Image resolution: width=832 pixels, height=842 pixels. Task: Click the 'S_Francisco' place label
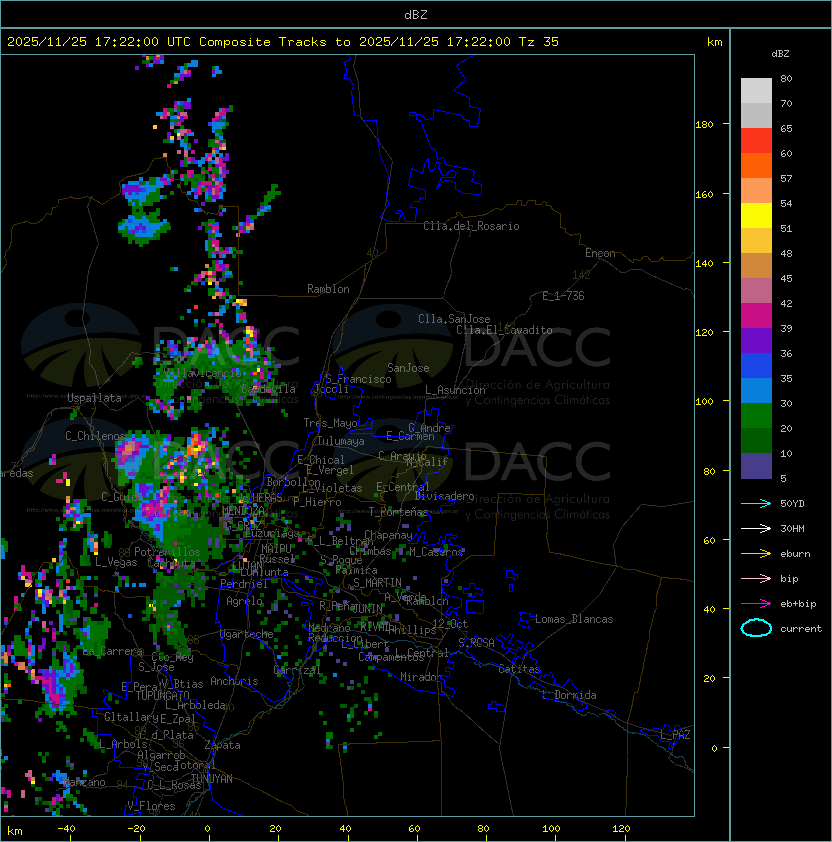(358, 379)
